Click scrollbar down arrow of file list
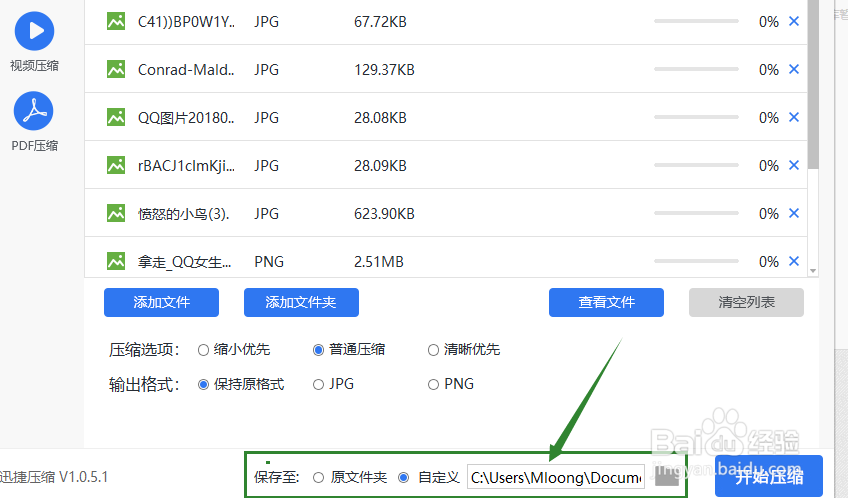The image size is (848, 498). coord(813,271)
